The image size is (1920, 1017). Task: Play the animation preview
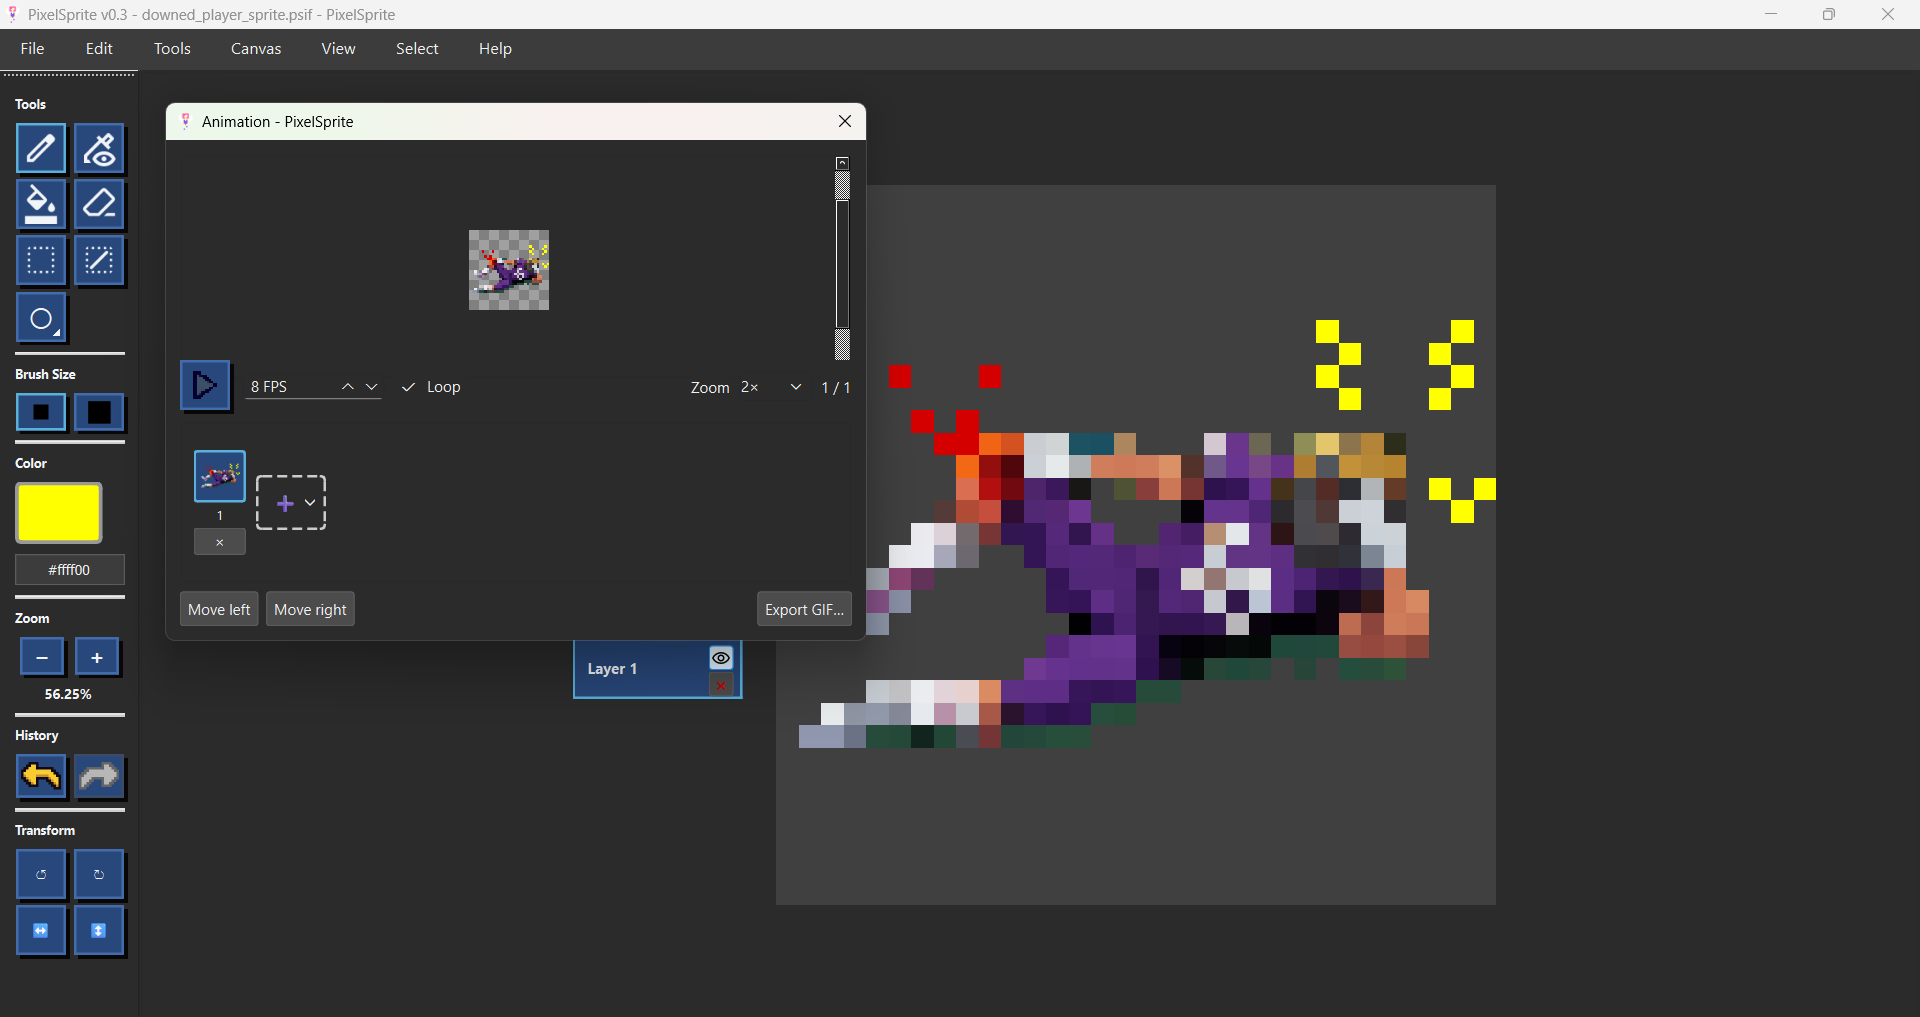pyautogui.click(x=205, y=385)
